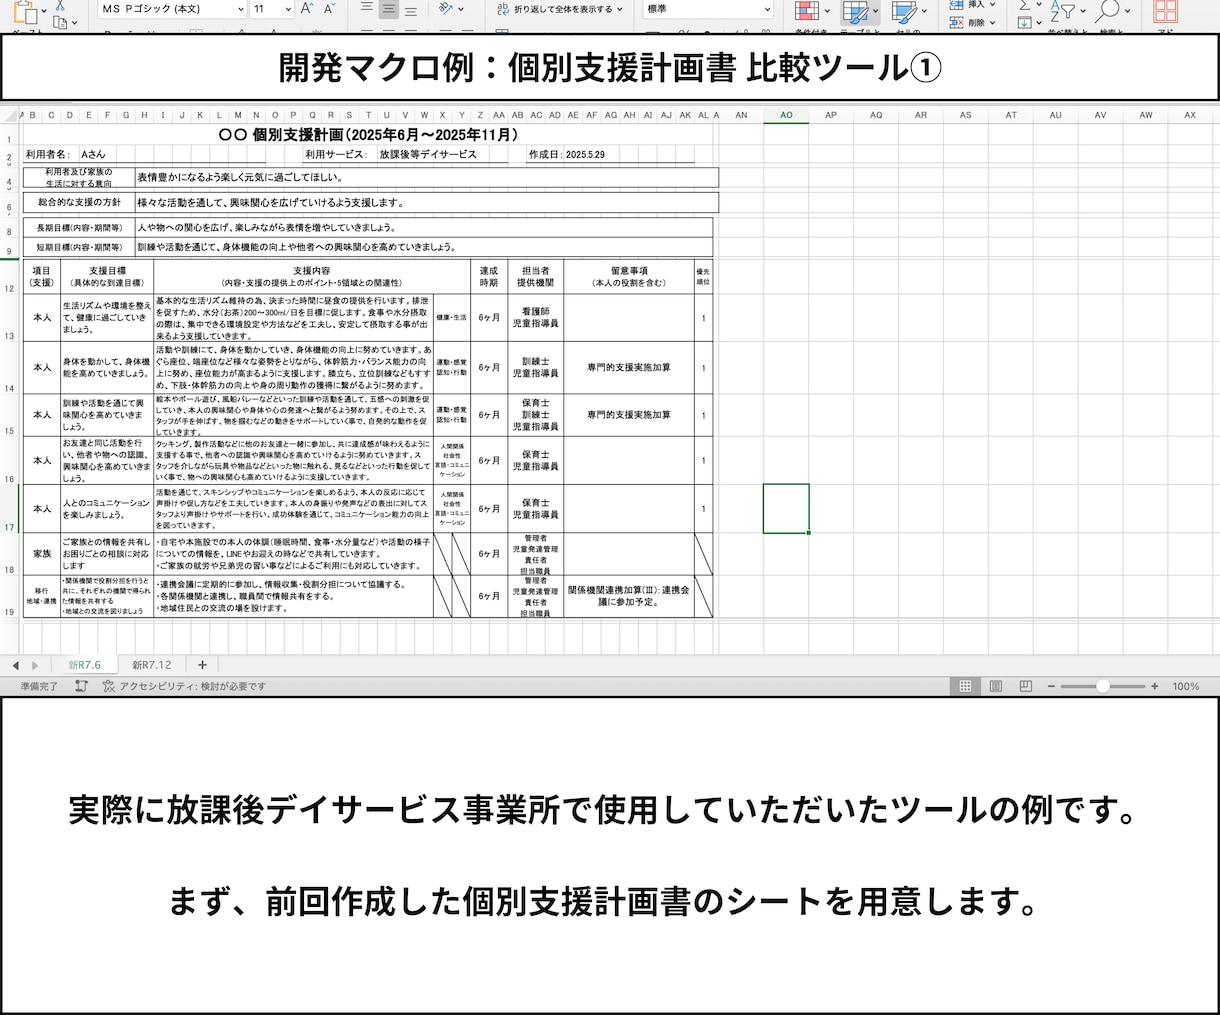Click the Find magnifier icon
This screenshot has height=1015, width=1220.
1106,11
